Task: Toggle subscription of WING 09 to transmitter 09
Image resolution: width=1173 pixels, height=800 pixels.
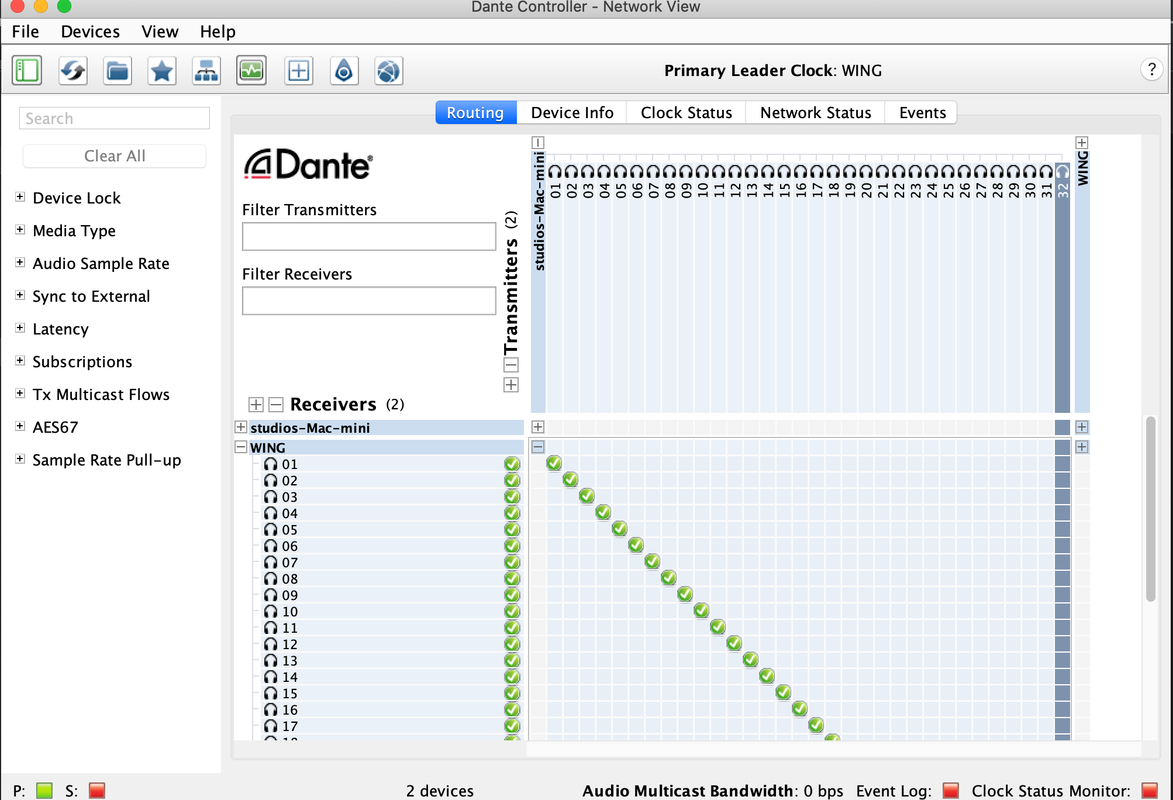Action: click(x=684, y=594)
